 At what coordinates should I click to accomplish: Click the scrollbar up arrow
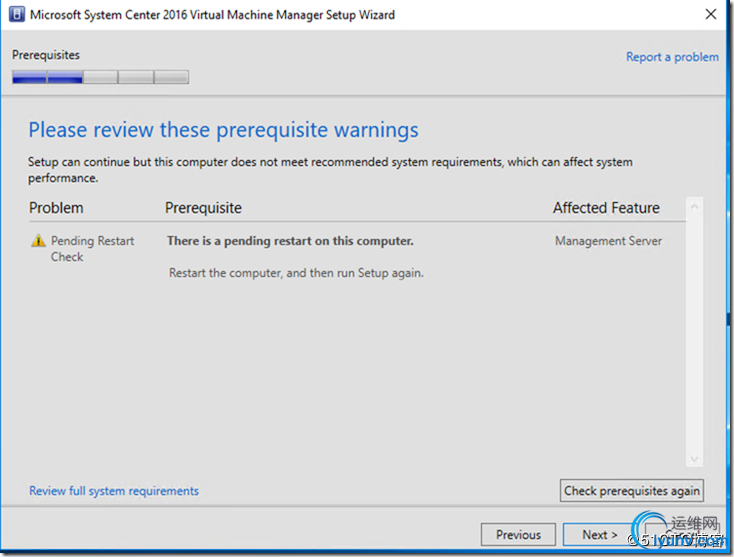pyautogui.click(x=695, y=208)
